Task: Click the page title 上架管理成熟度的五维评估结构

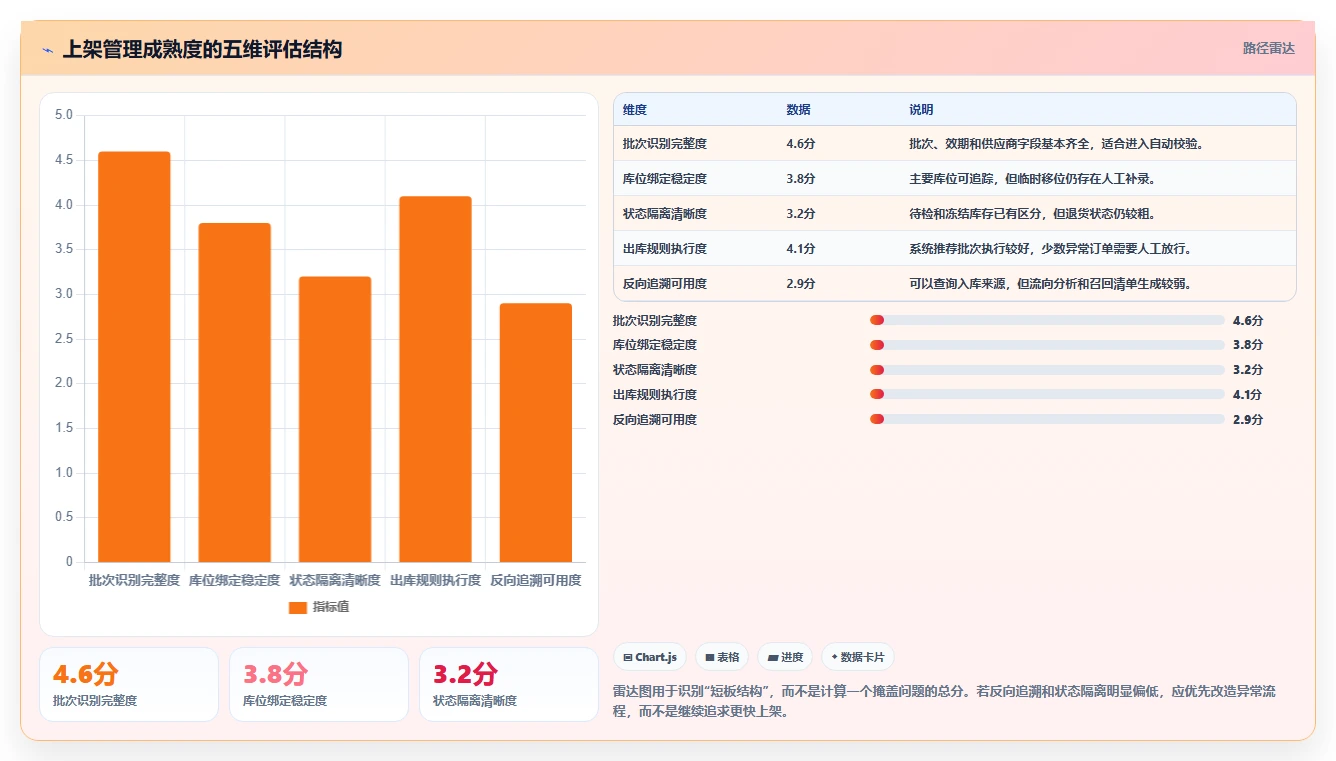Action: pos(202,49)
